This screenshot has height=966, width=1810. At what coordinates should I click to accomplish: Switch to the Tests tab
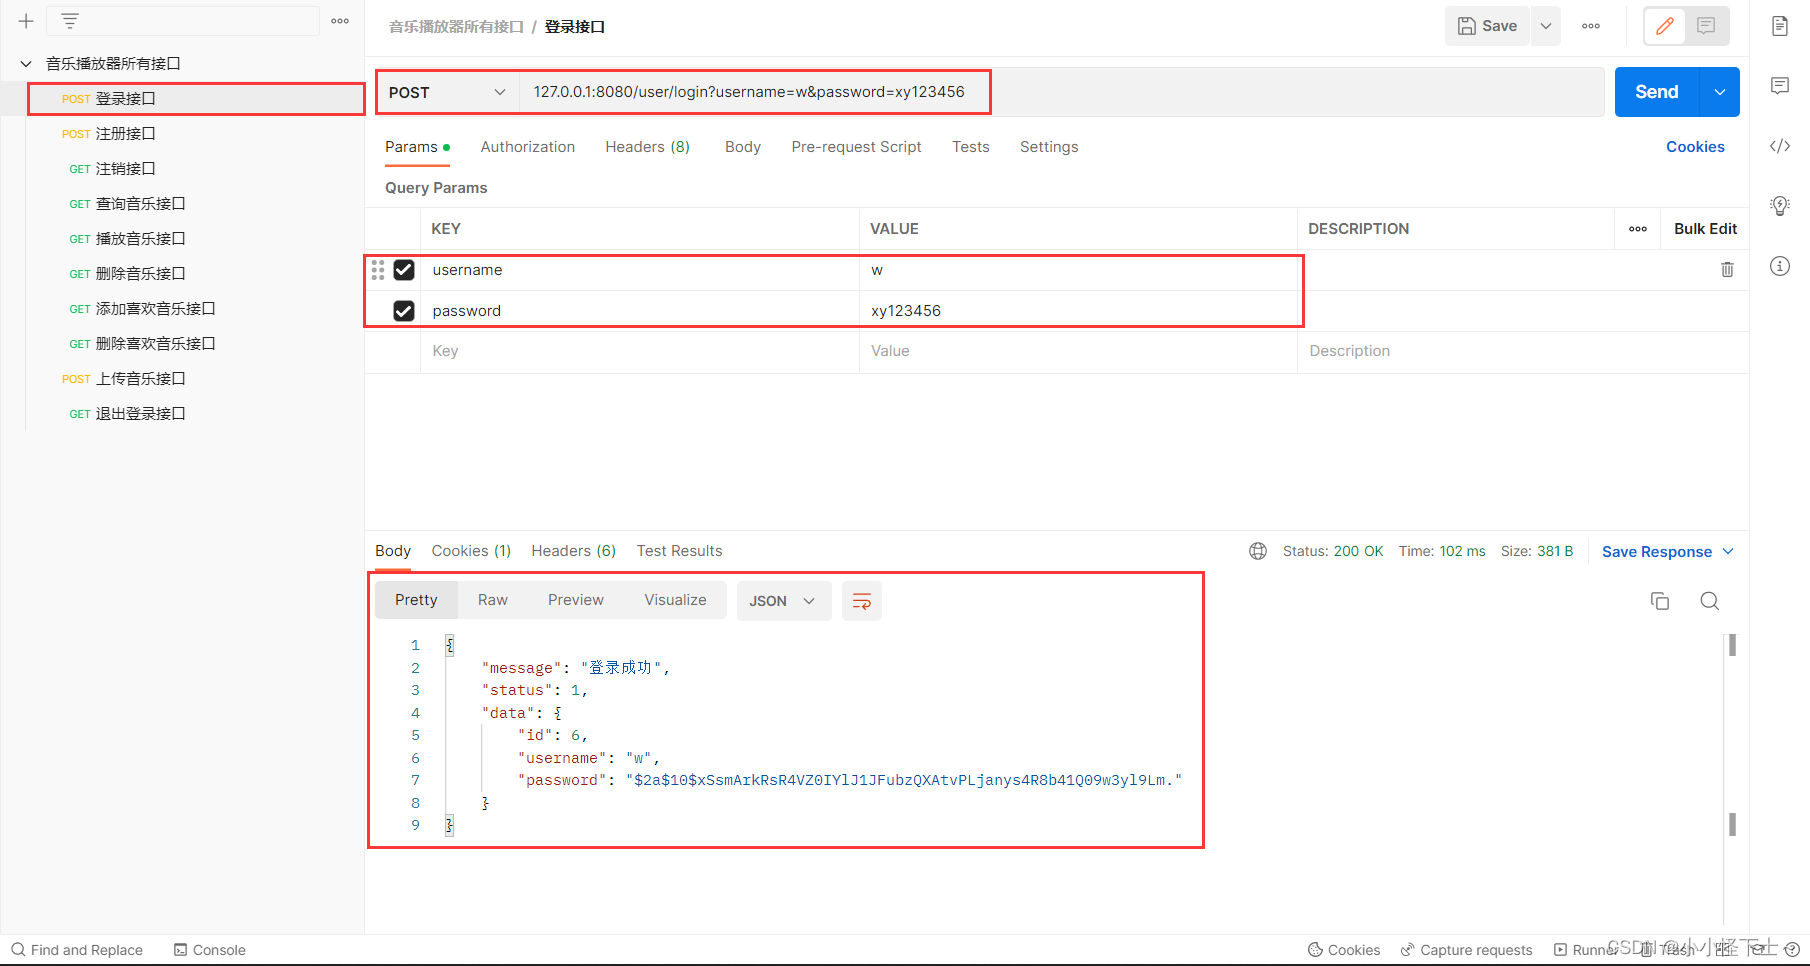tap(971, 147)
